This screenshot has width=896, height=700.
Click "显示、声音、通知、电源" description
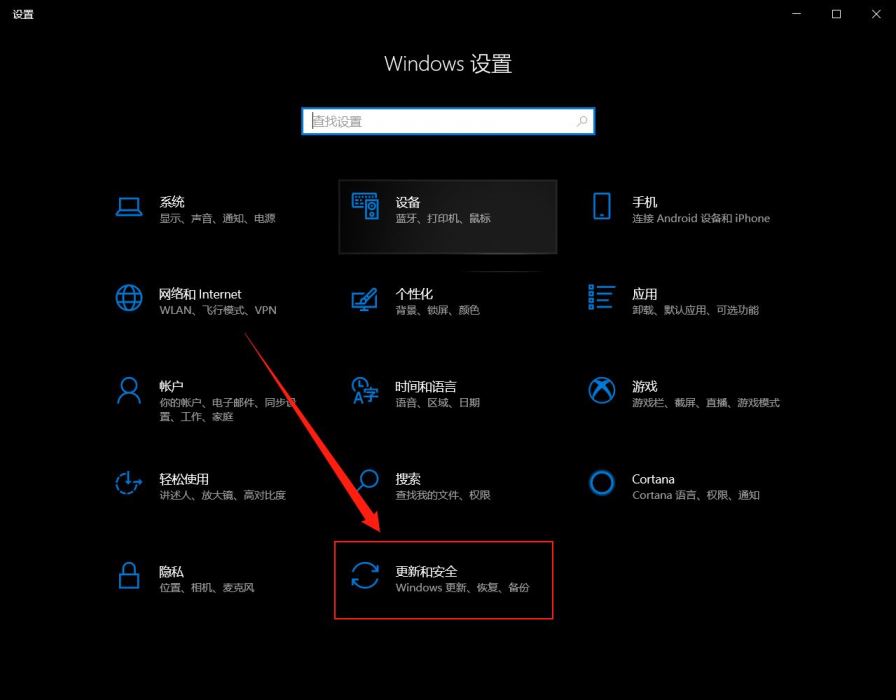click(217, 218)
